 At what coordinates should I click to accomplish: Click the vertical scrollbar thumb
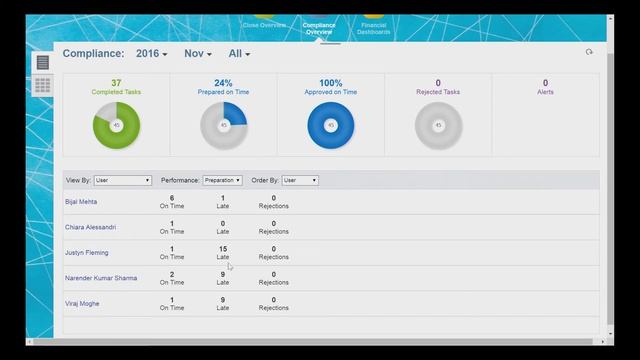(x=610, y=189)
